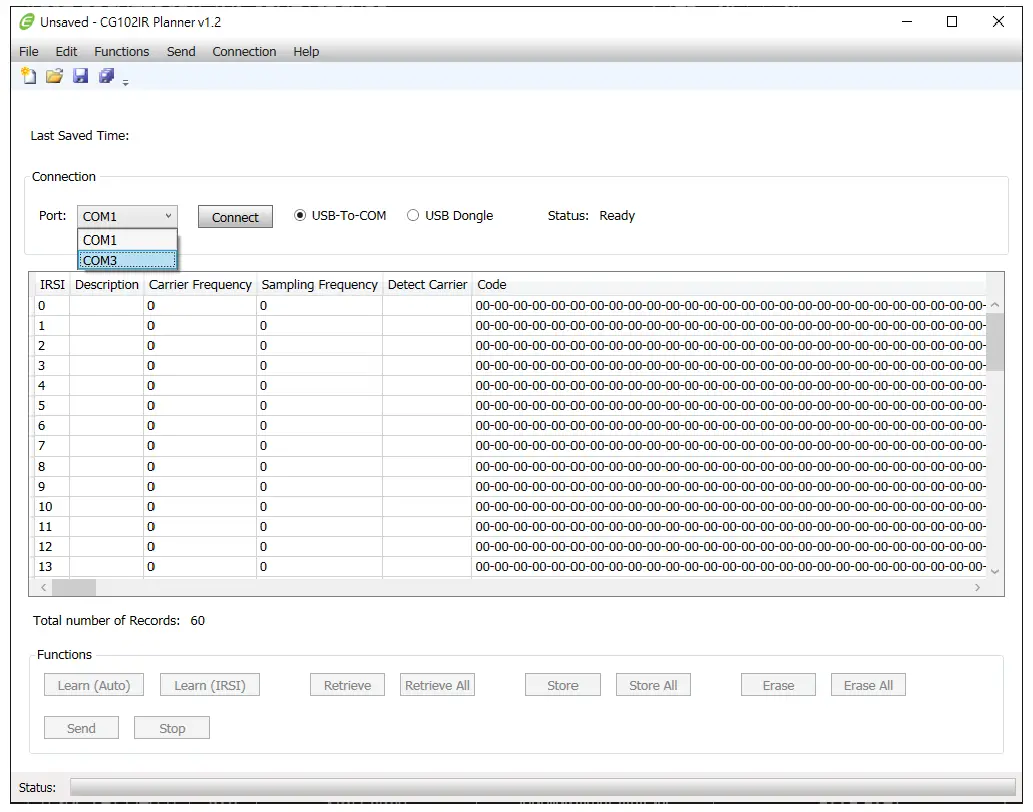Click the bottom Status progress bar
This screenshot has width=1033, height=812.
[543, 787]
